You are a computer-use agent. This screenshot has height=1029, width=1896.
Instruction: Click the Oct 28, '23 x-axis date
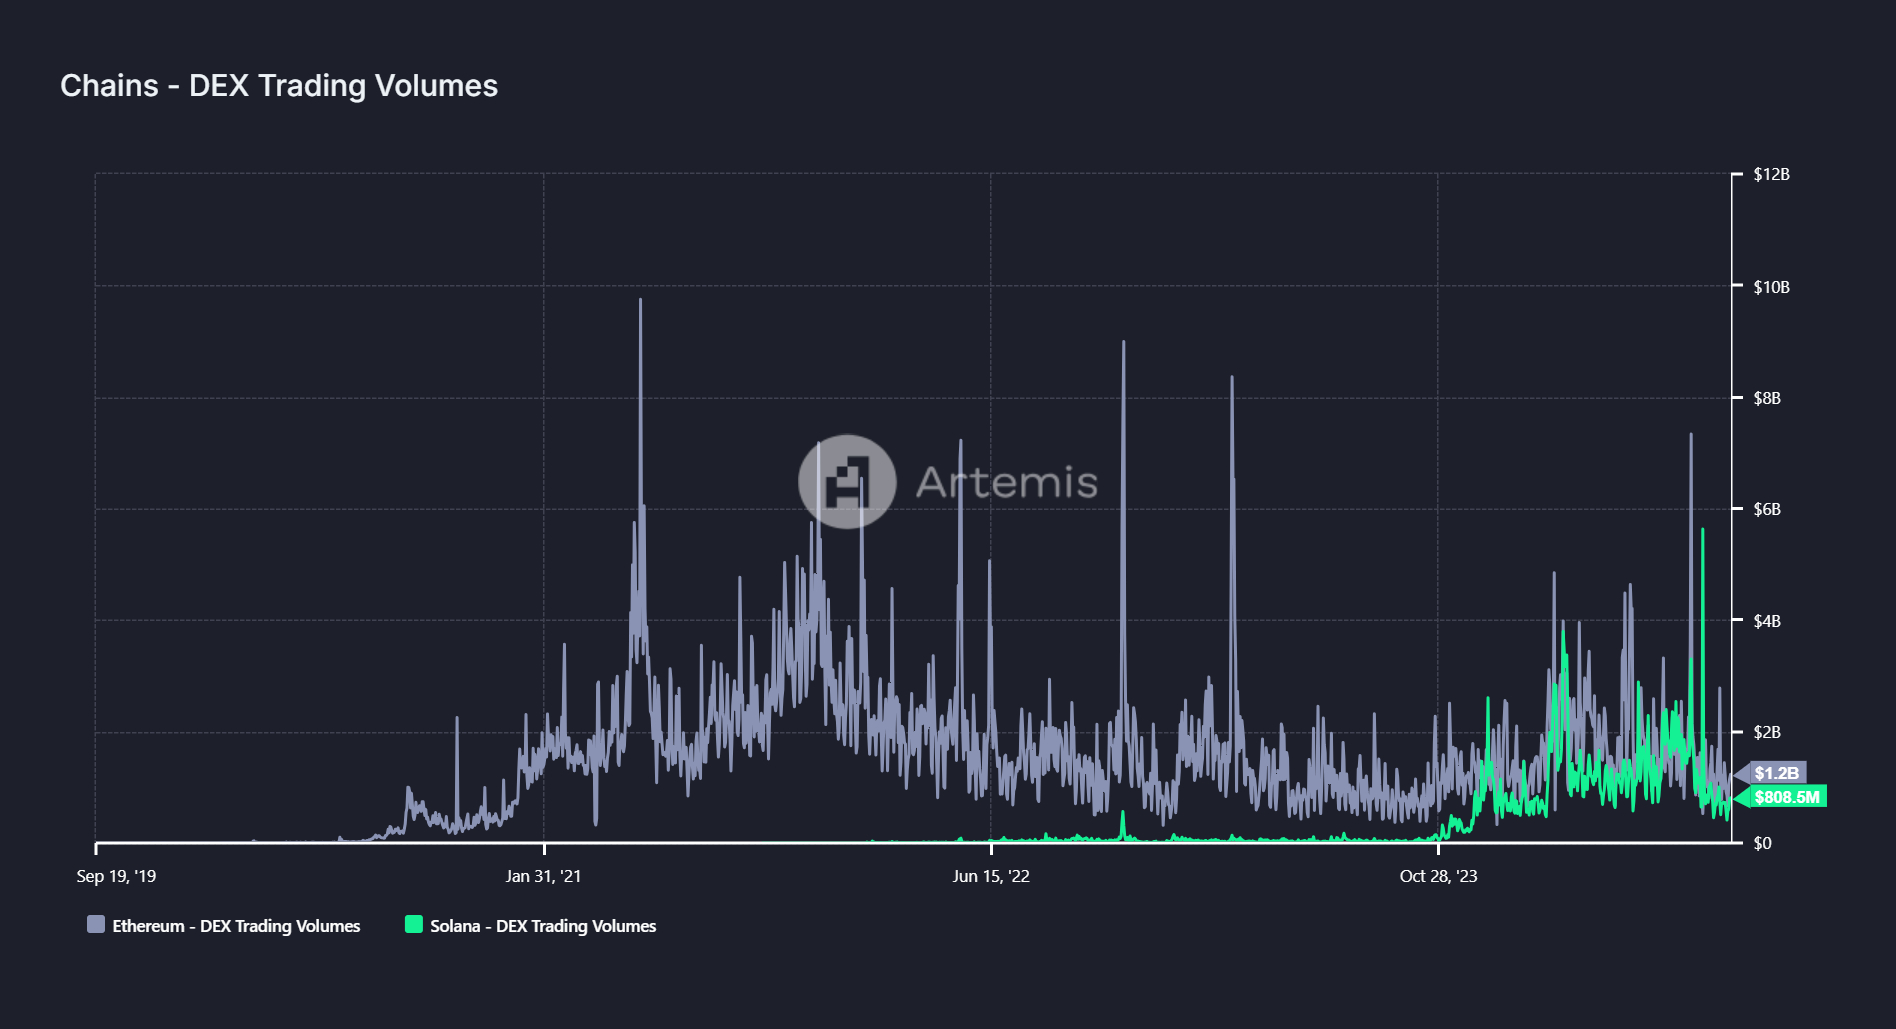tap(1438, 876)
